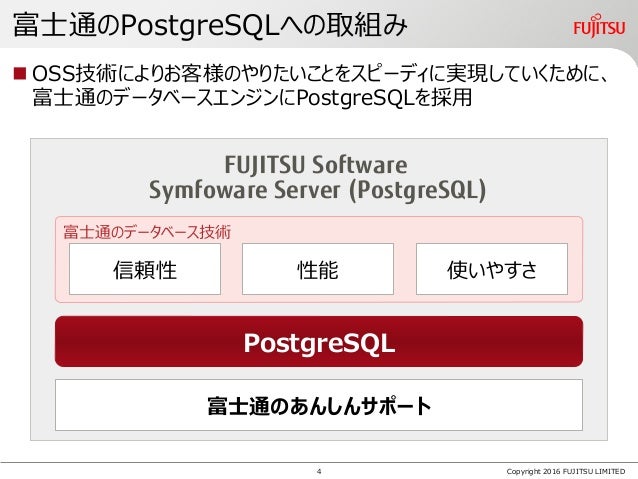
Task: Click the page number 4
Action: coord(319,472)
